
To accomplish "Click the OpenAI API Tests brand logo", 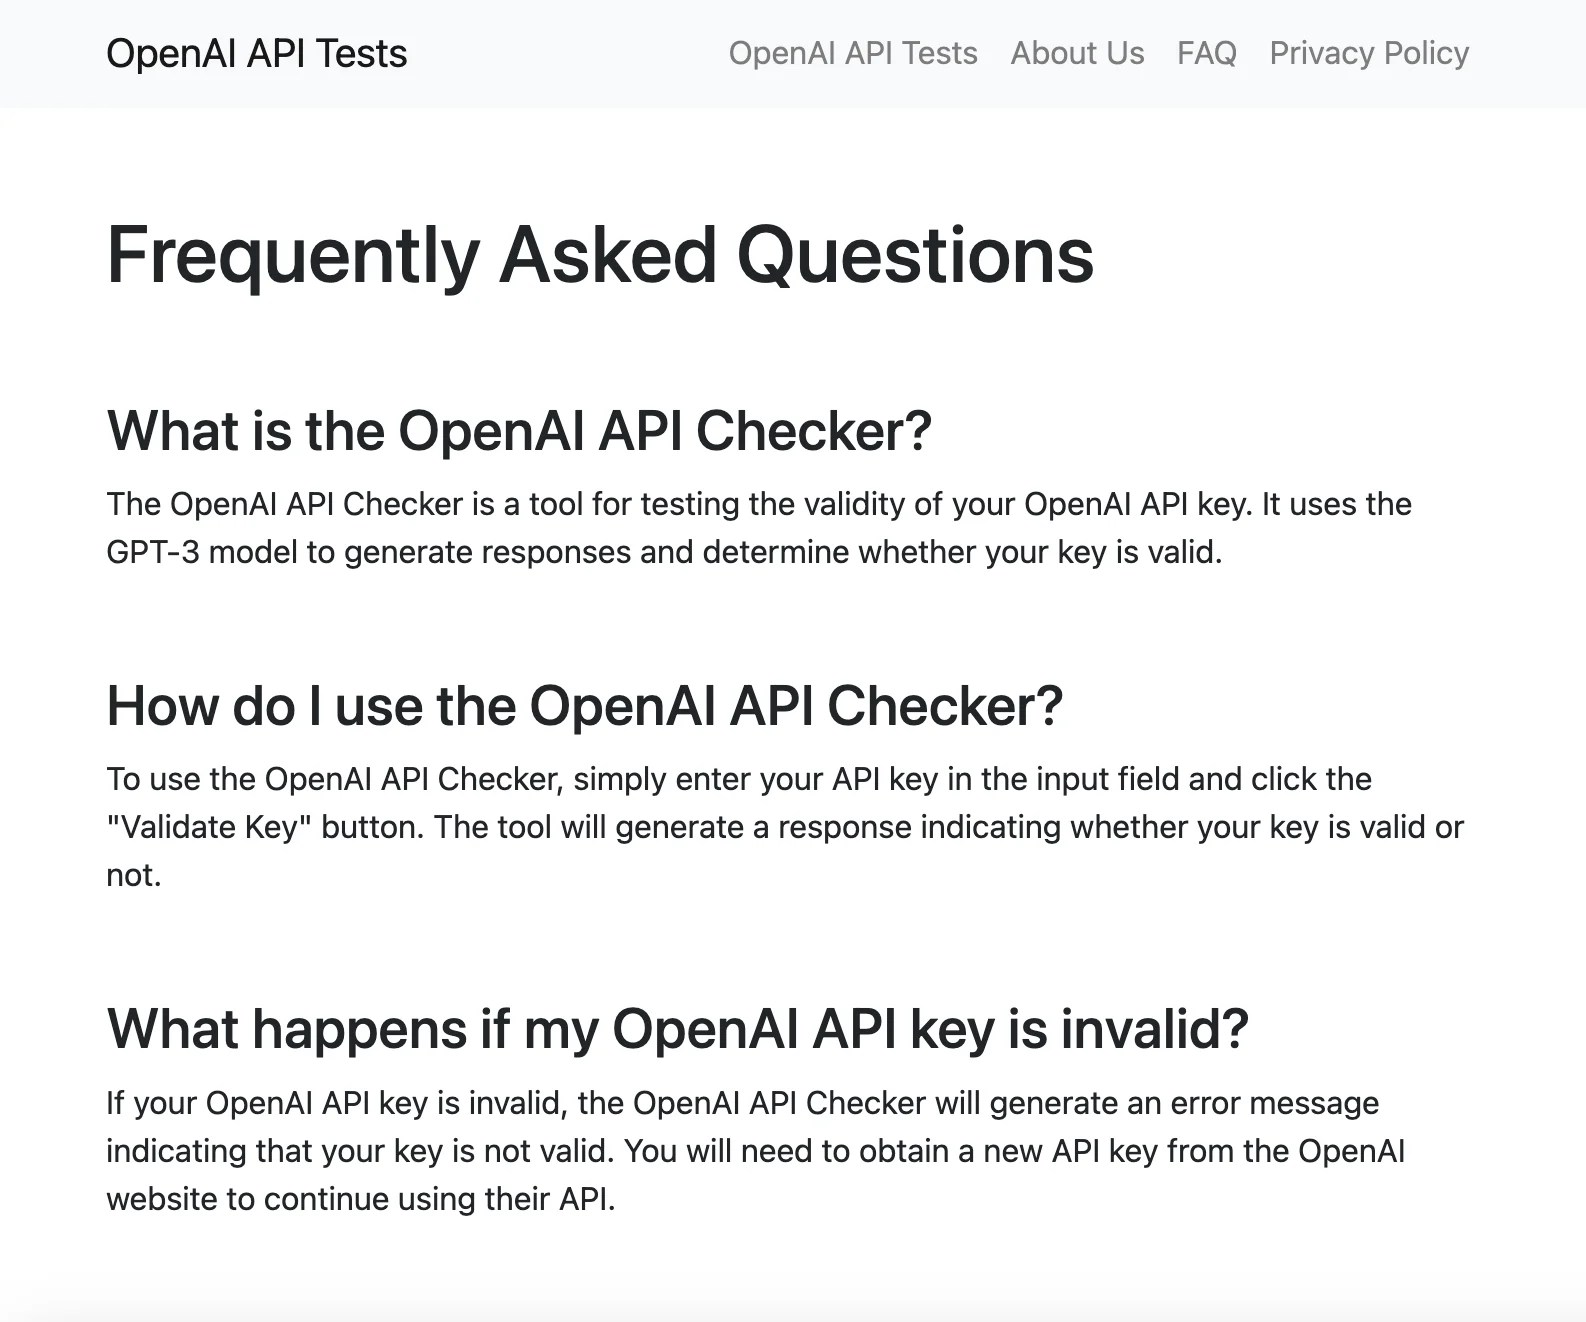I will click(257, 53).
